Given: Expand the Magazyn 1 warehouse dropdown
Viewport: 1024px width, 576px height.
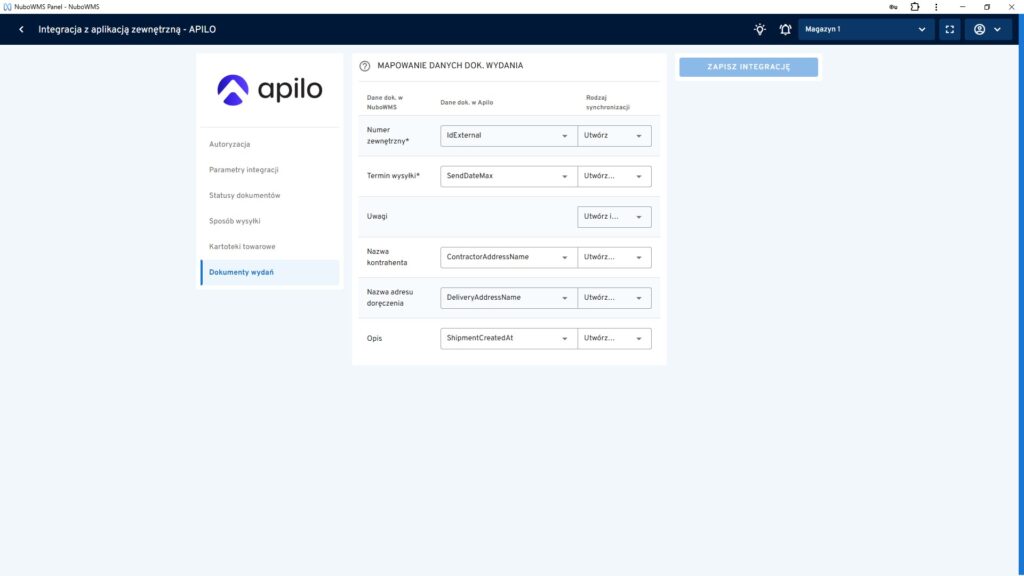Looking at the screenshot, I should (x=866, y=29).
